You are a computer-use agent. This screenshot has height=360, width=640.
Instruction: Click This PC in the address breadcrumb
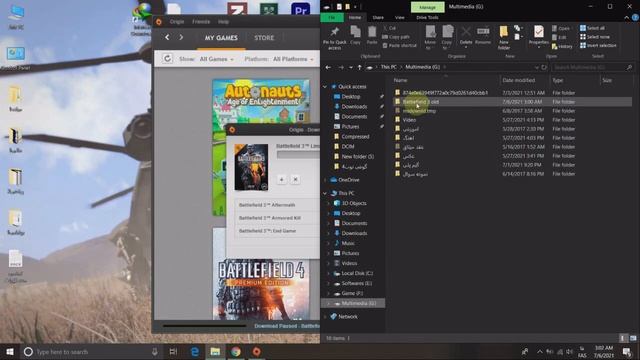[x=388, y=67]
